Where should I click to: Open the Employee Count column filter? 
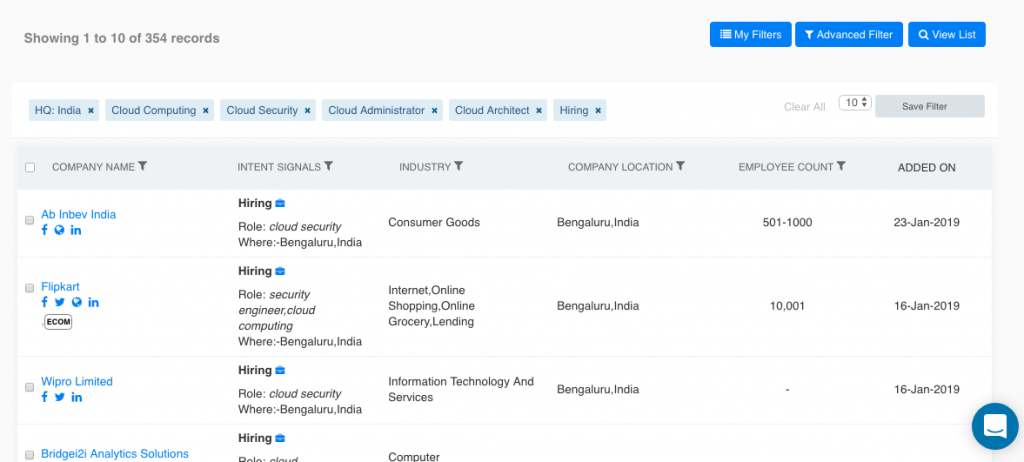click(841, 167)
